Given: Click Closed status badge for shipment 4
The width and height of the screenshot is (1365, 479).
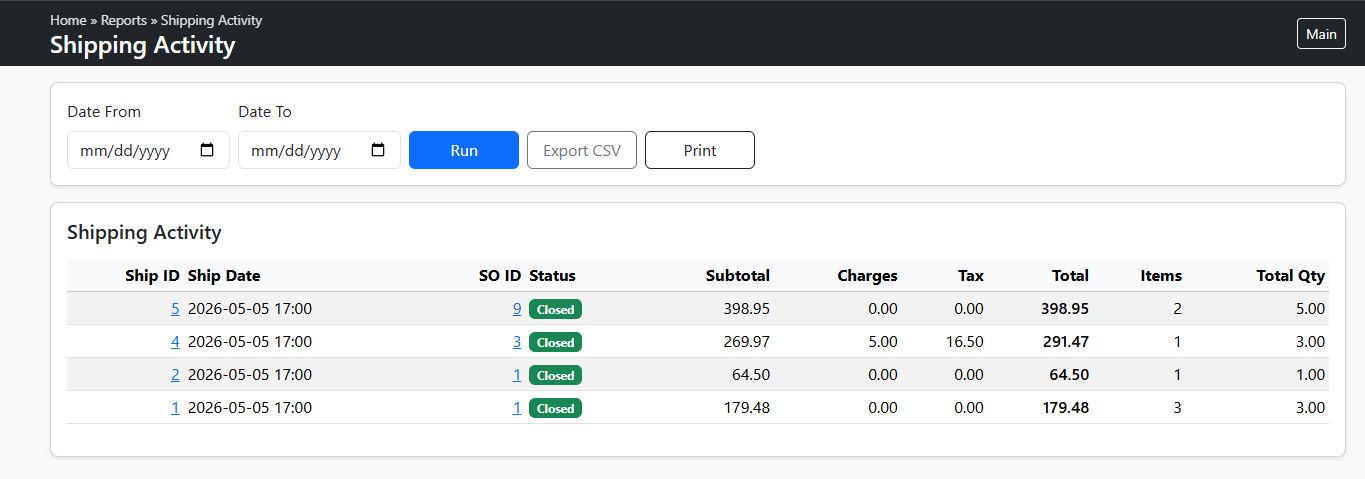Looking at the screenshot, I should pos(555,342).
